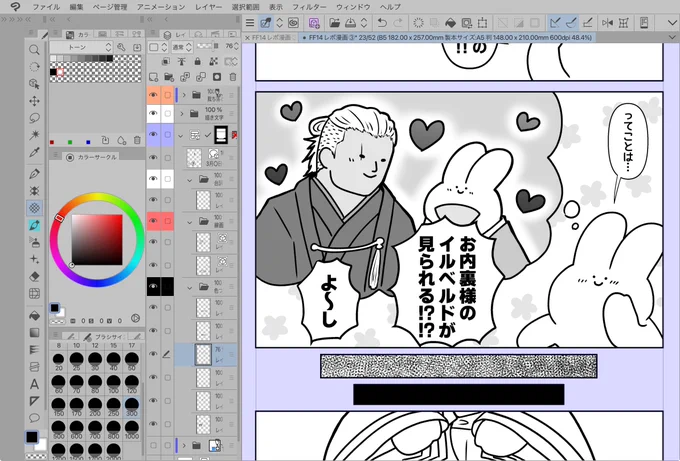Choose the 20 brush size preset
Viewport: 680px width, 461px height.
click(x=59, y=359)
